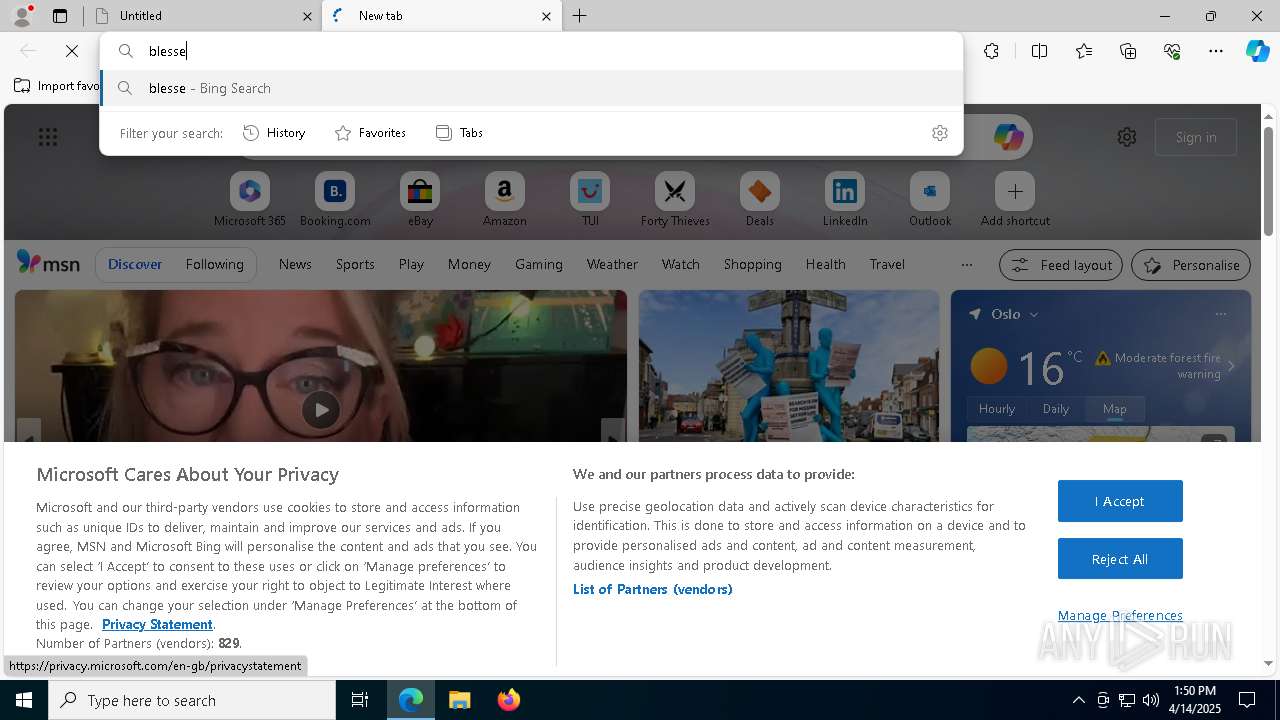
Task: Open page settings gear icon
Action: (1127, 137)
